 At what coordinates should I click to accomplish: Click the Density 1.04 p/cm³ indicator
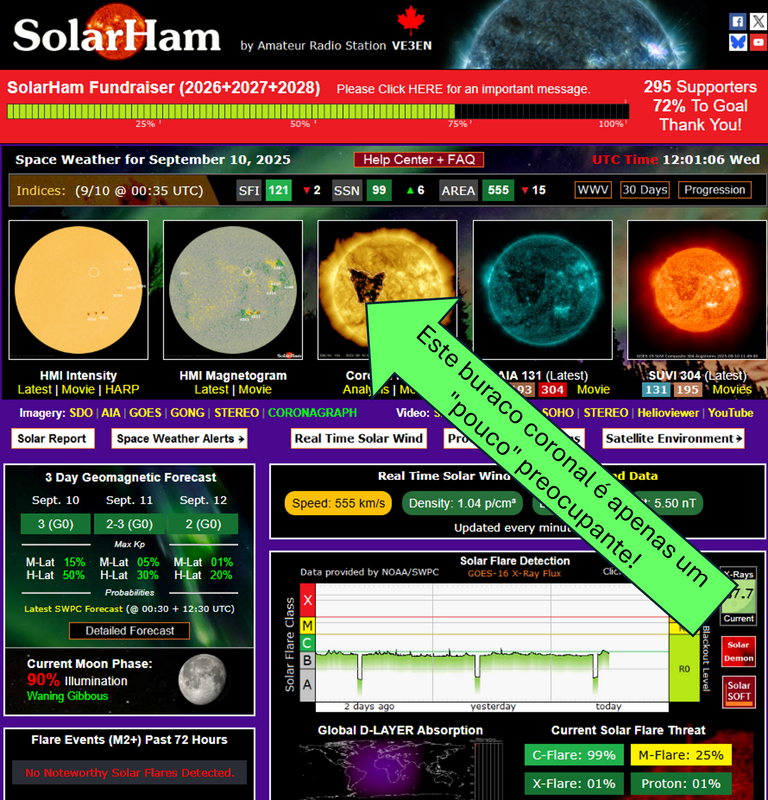click(x=462, y=503)
